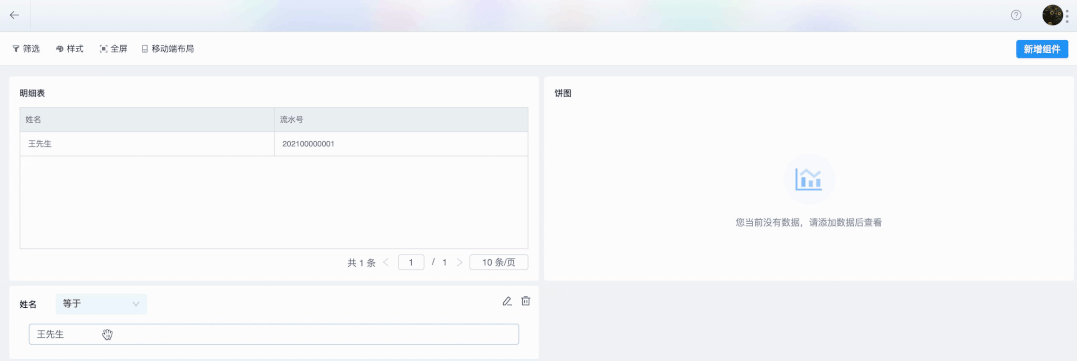
Task: Select the 王先生 table cell
Action: pyautogui.click(x=147, y=144)
